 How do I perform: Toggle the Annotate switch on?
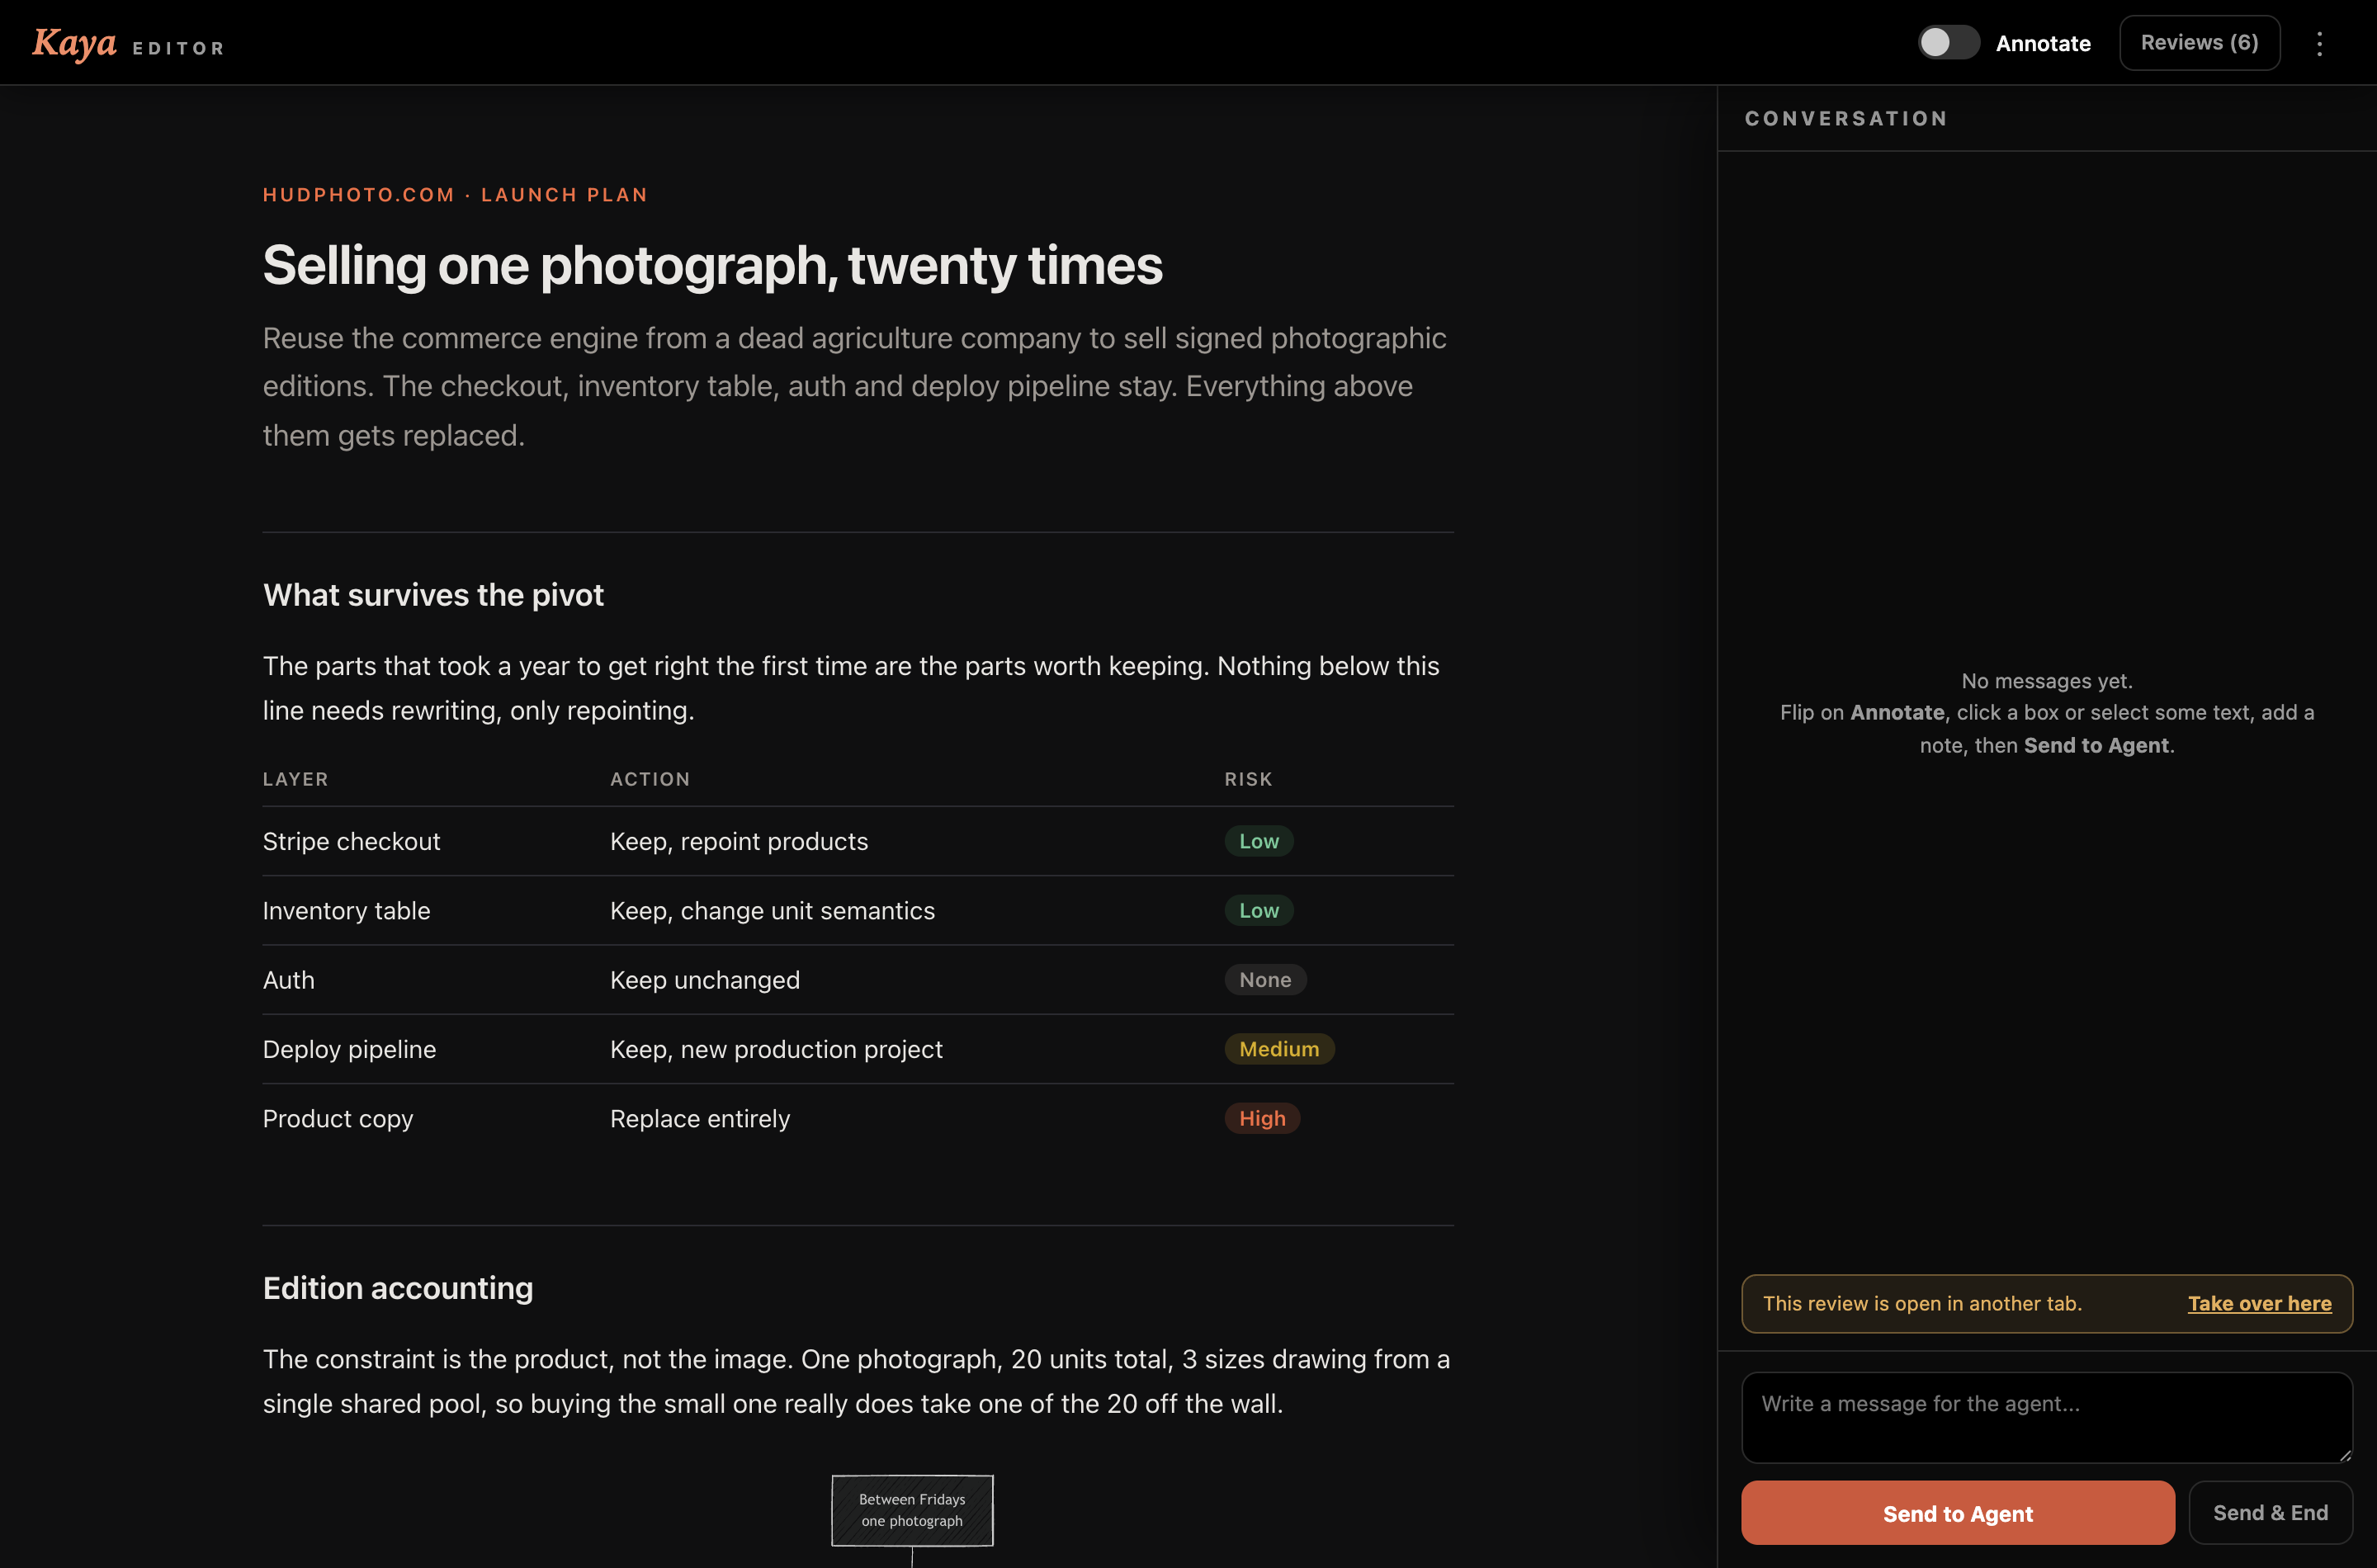tap(1947, 42)
